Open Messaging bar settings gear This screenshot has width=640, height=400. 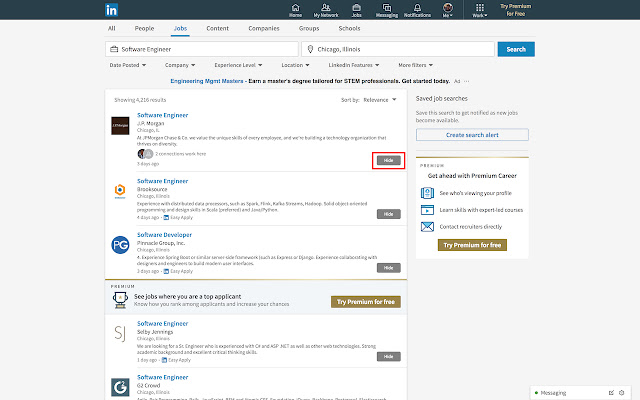[622, 393]
